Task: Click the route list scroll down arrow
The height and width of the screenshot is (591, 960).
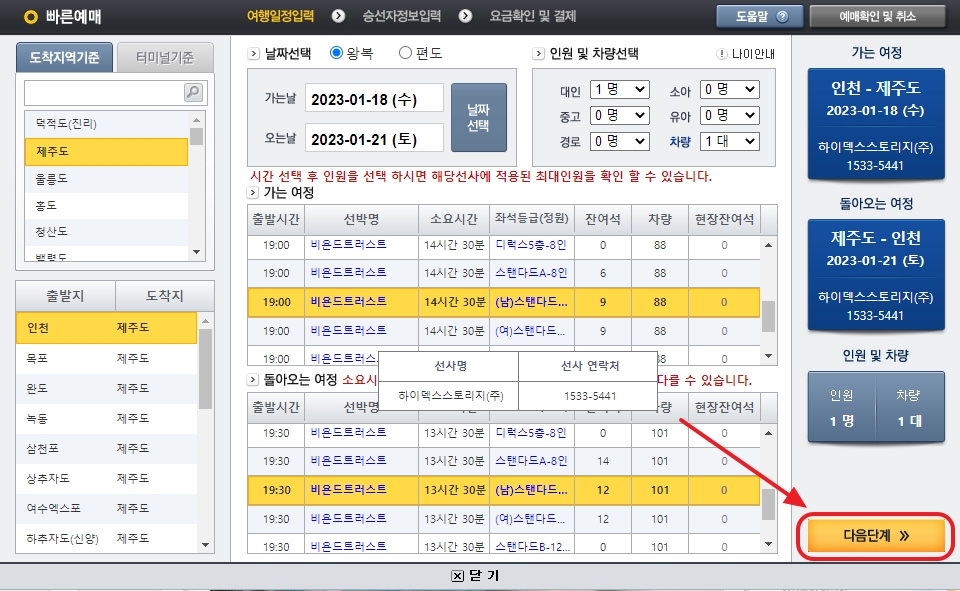Action: [205, 545]
